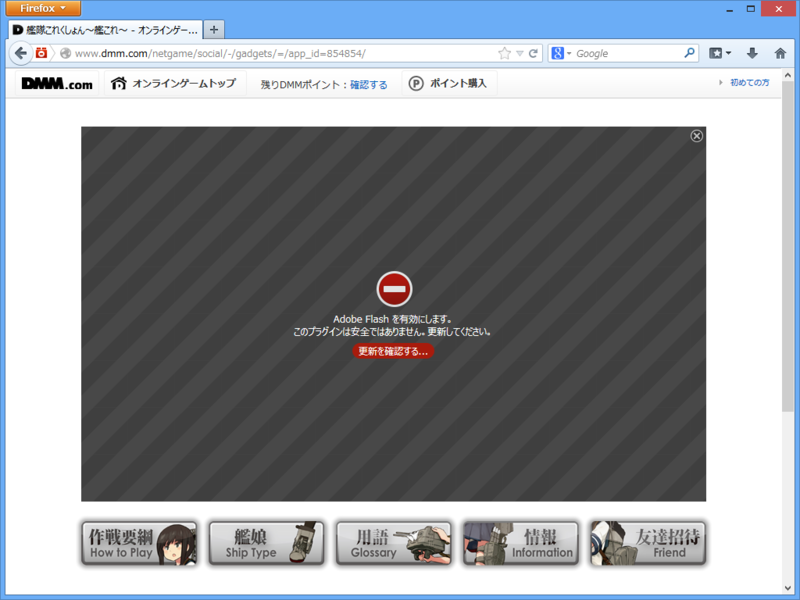
Task: Click the search magnifier icon
Action: [x=689, y=53]
